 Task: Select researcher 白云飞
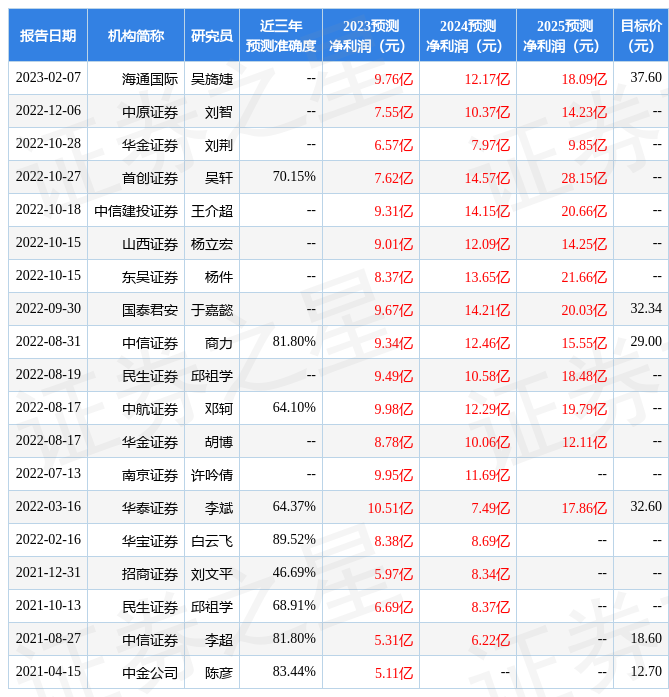[x=212, y=541]
